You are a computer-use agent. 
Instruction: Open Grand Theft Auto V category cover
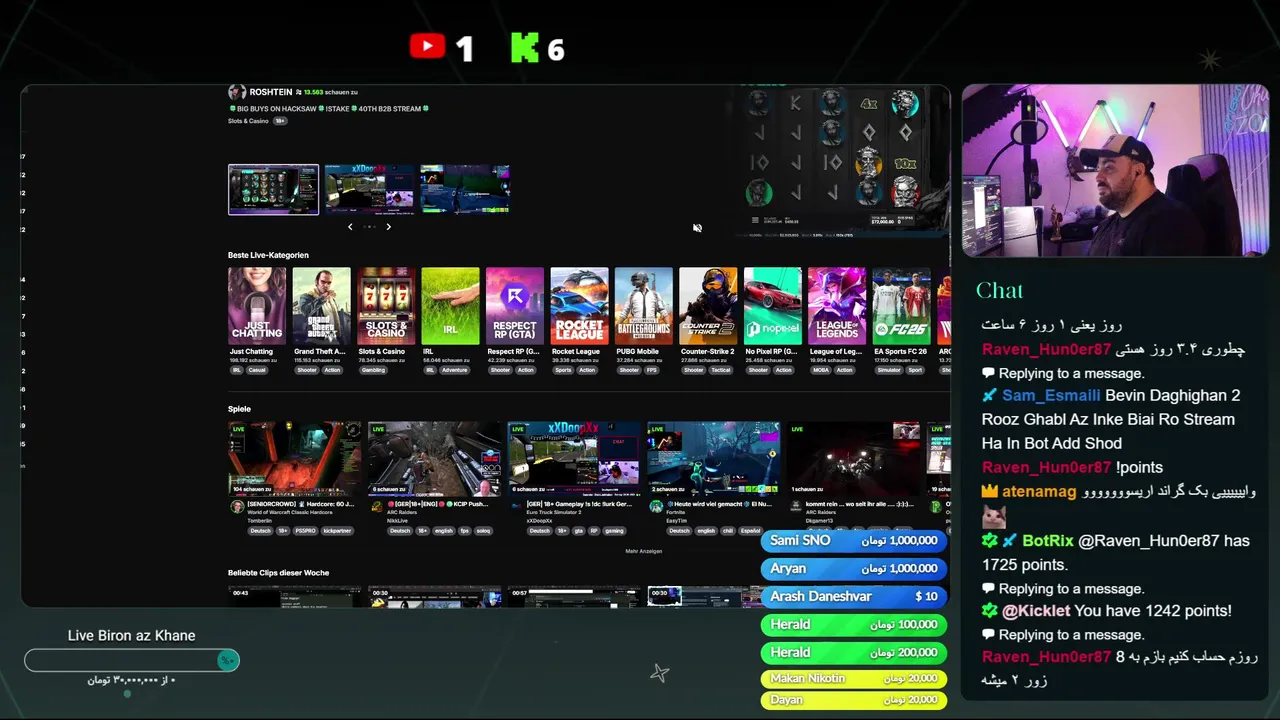(x=322, y=306)
